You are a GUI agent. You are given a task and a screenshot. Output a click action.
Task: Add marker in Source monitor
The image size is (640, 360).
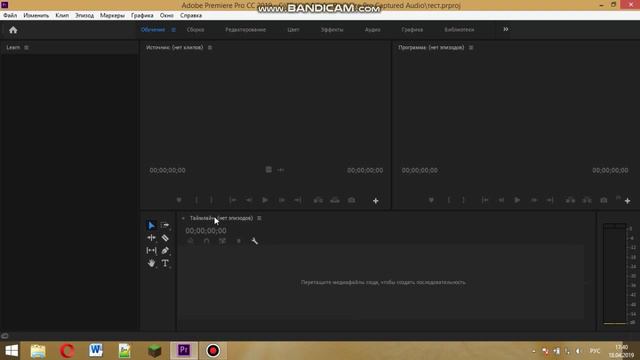click(179, 200)
